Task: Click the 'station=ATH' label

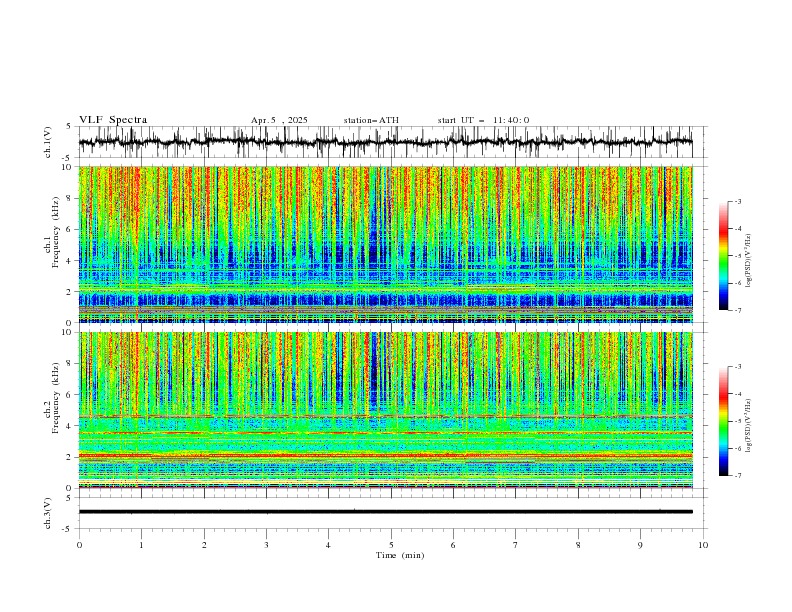Action: [371, 120]
